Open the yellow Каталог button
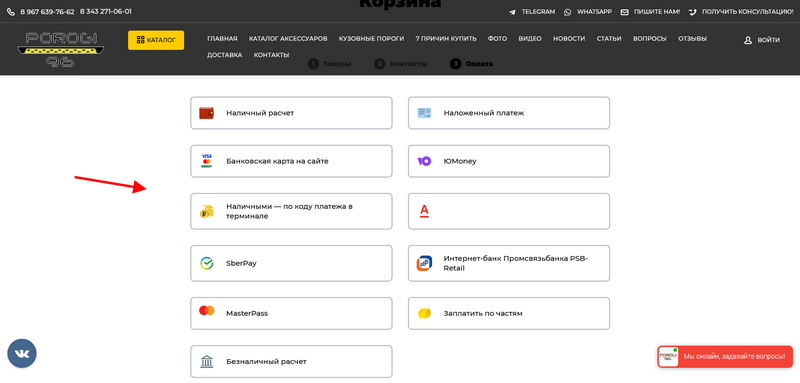 tap(156, 40)
